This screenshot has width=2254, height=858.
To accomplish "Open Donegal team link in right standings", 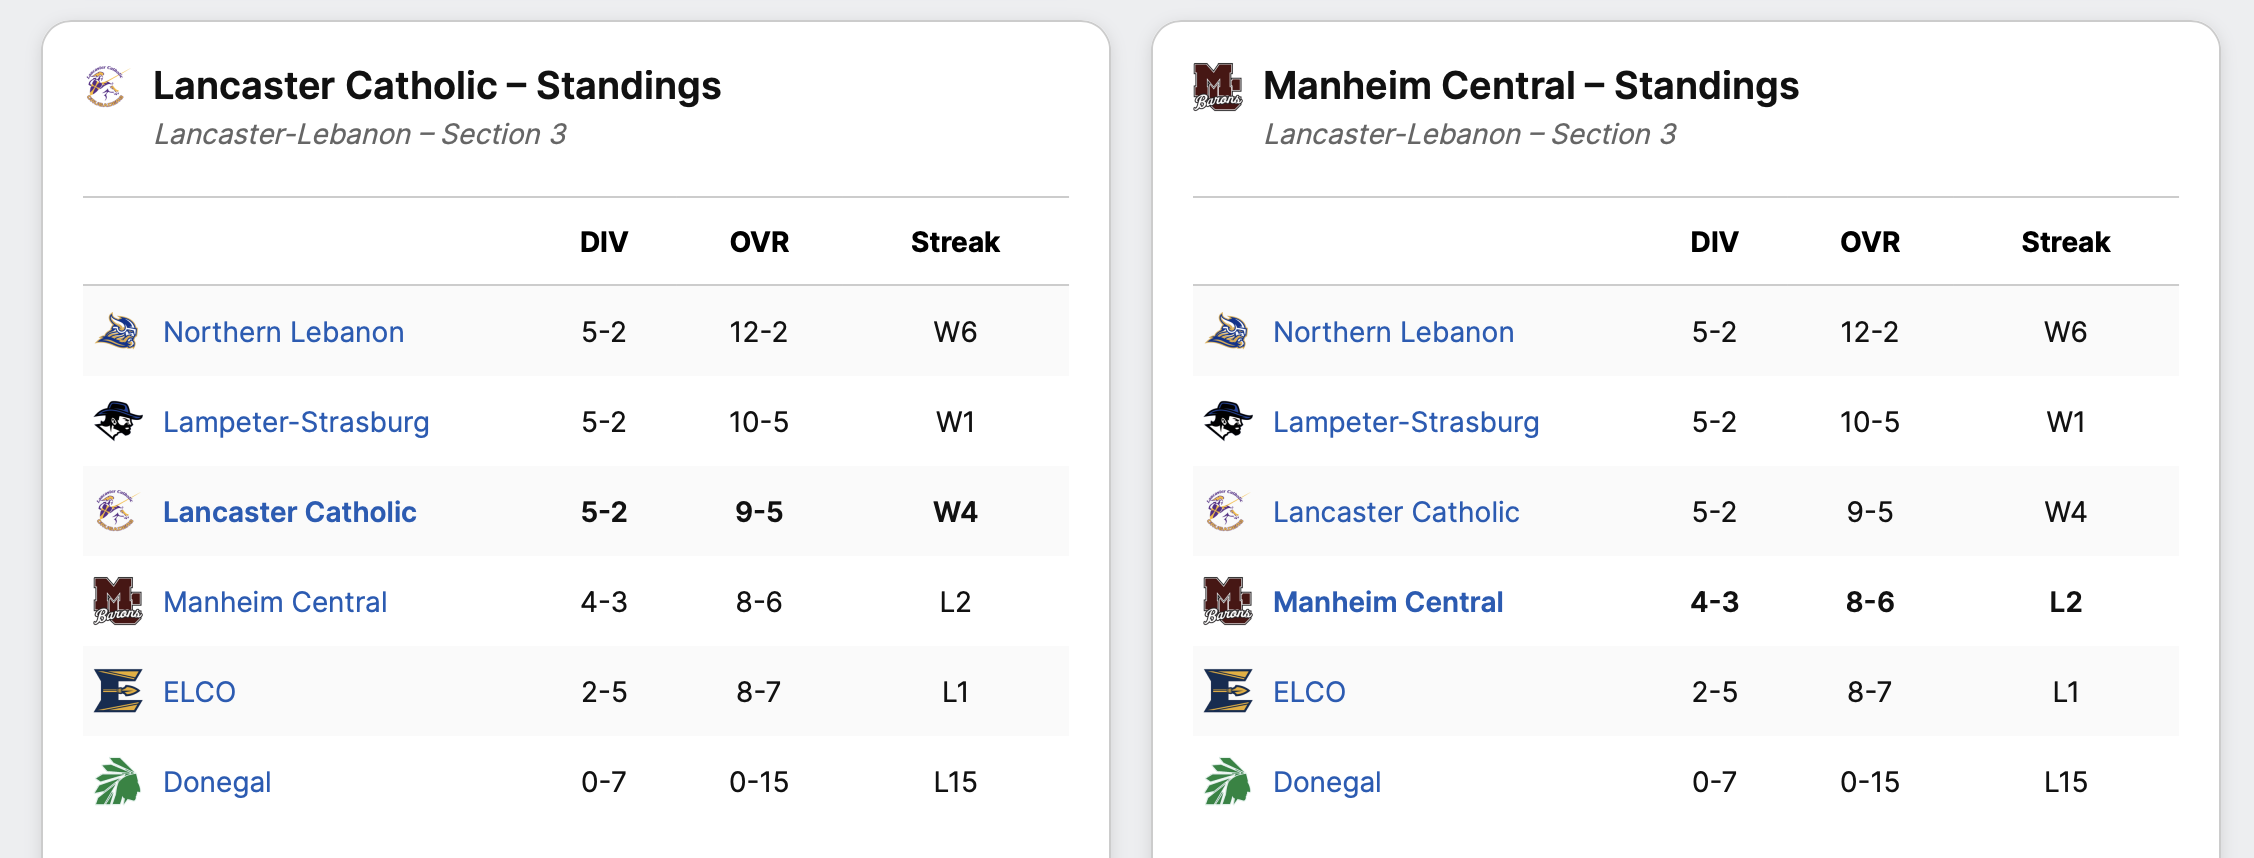I will coord(1326,782).
